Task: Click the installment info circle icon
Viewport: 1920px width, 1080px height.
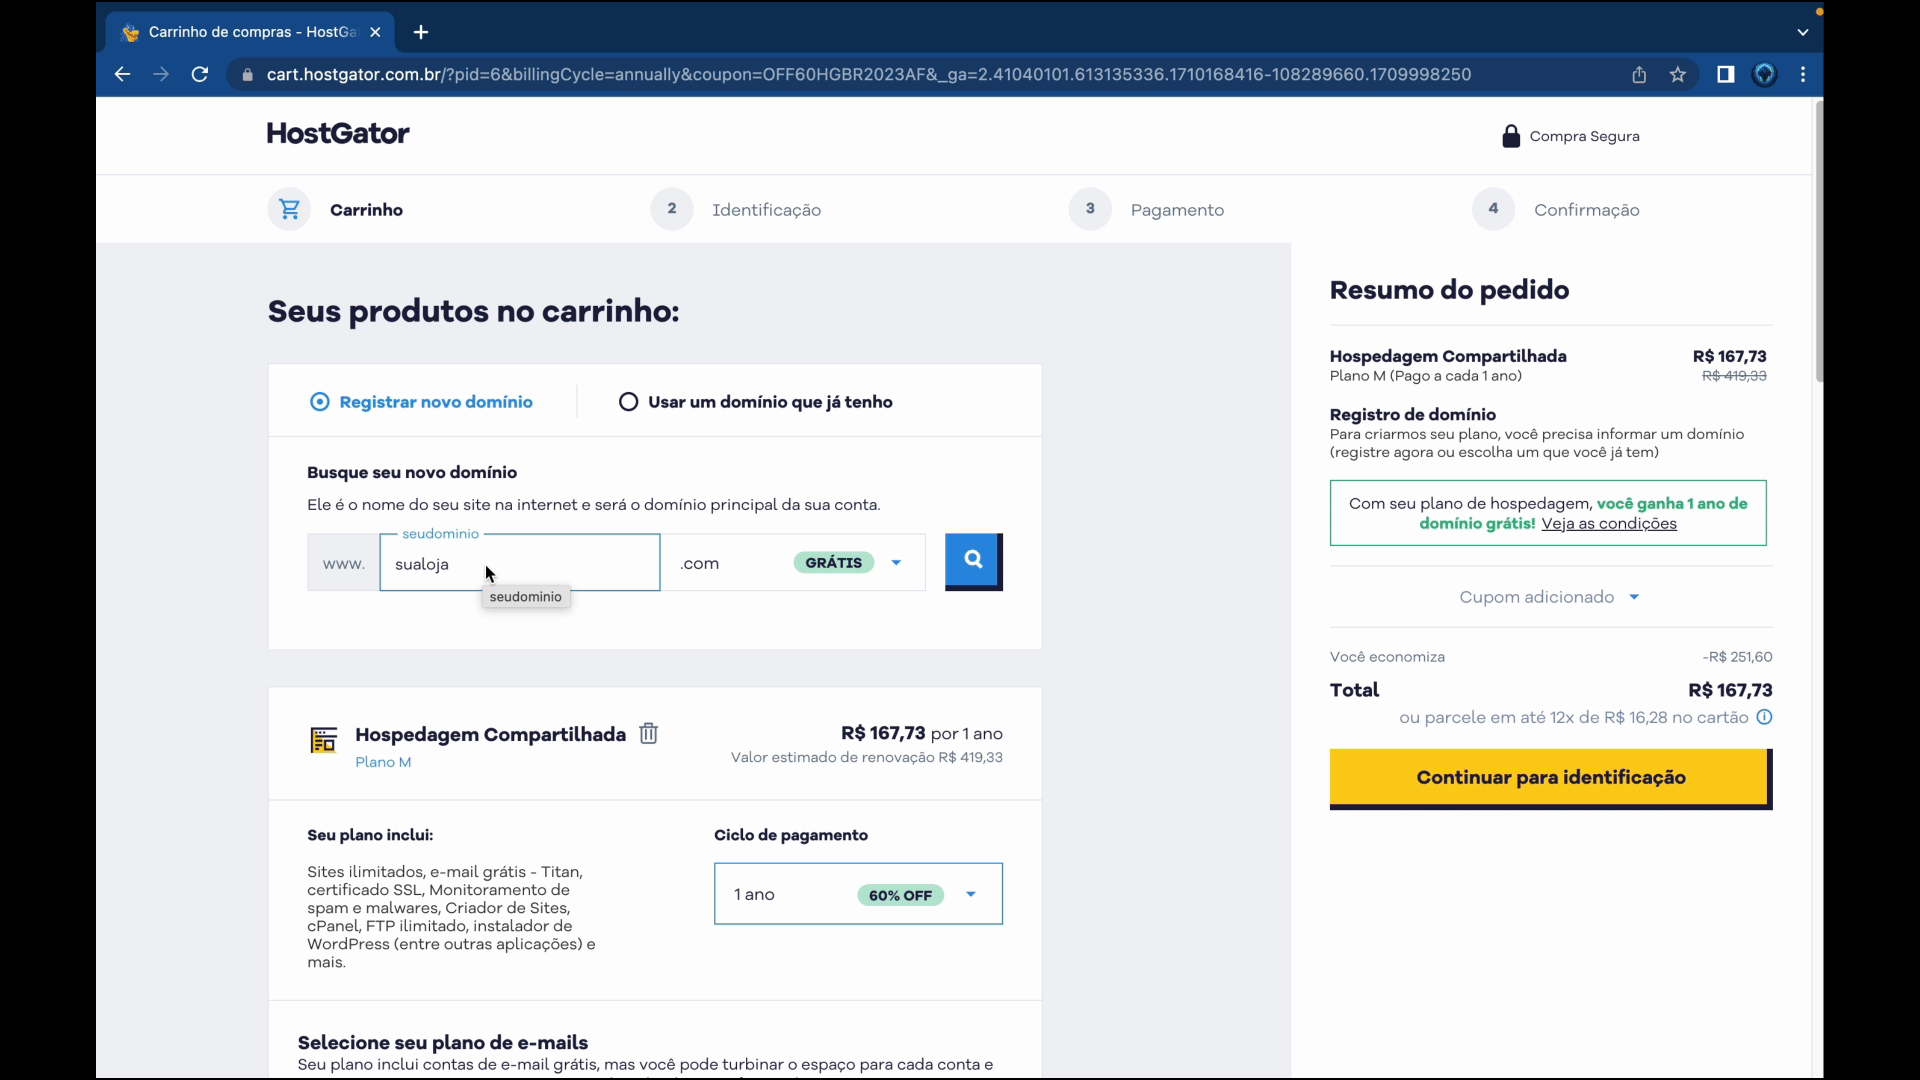Action: pyautogui.click(x=1764, y=717)
